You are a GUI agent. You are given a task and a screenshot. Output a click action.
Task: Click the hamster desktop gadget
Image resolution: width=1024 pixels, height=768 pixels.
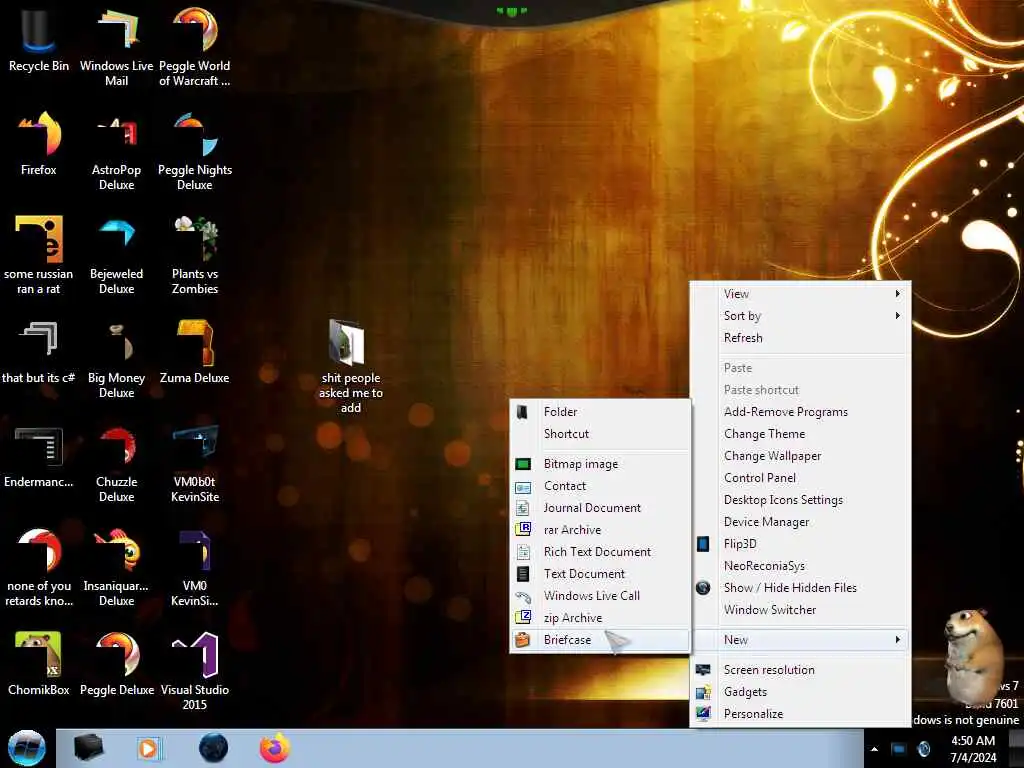973,656
